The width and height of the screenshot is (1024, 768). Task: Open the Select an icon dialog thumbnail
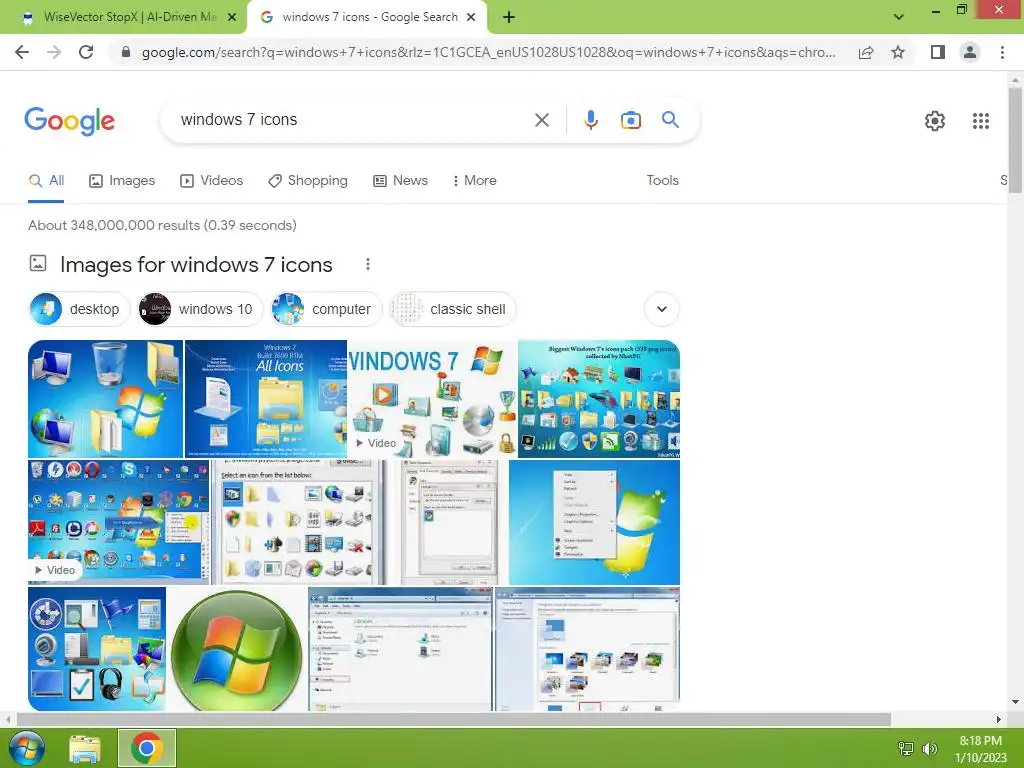tap(298, 522)
